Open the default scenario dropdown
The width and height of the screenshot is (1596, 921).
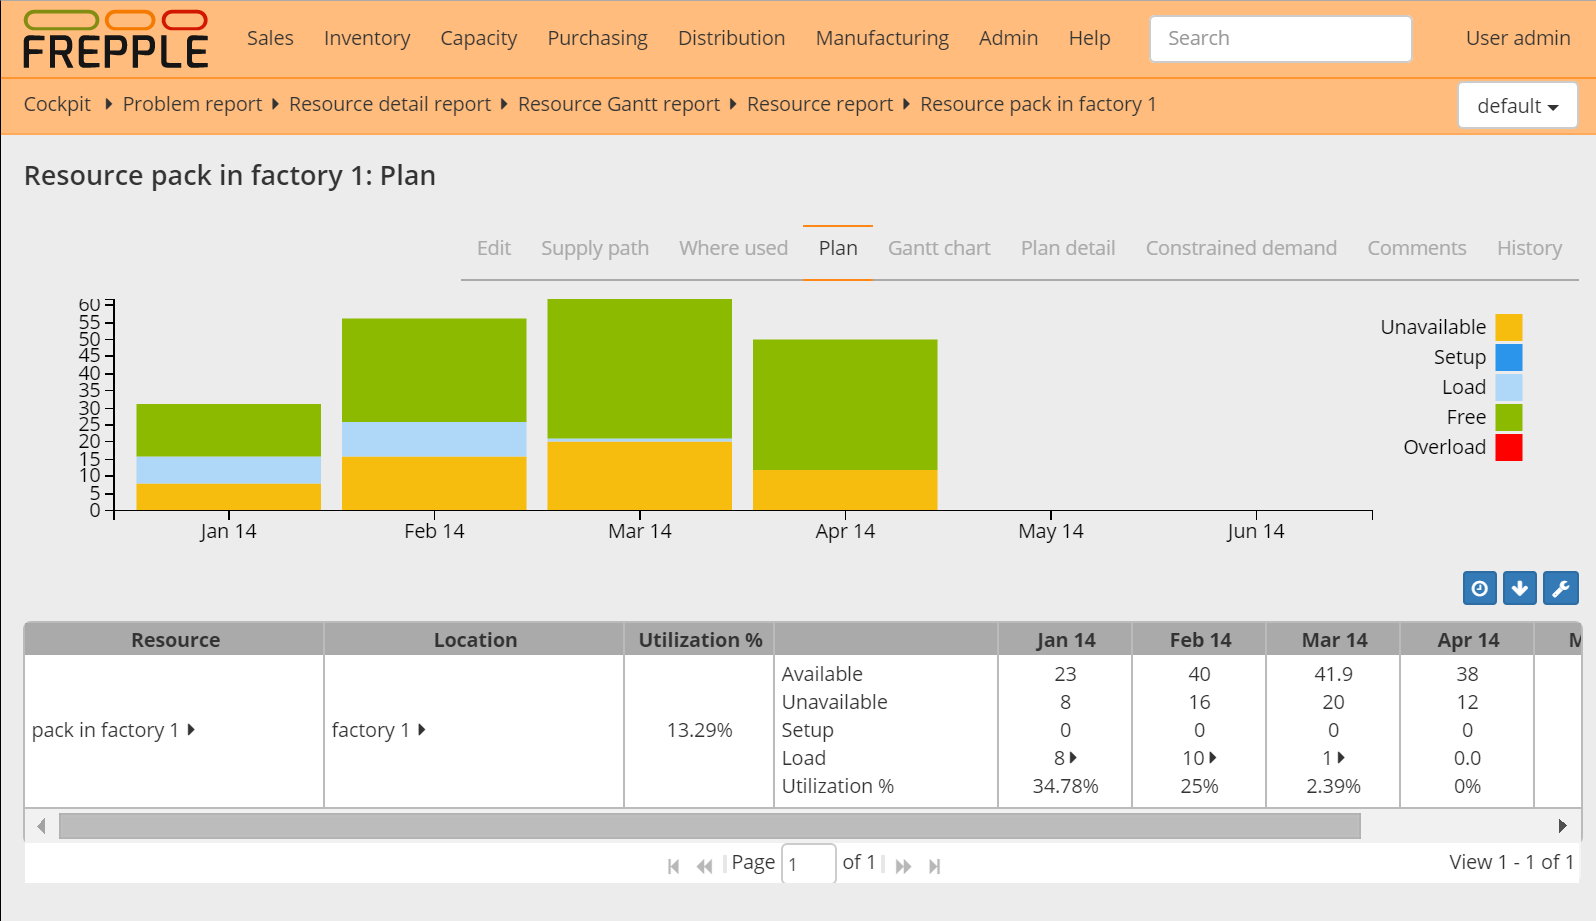(1517, 106)
